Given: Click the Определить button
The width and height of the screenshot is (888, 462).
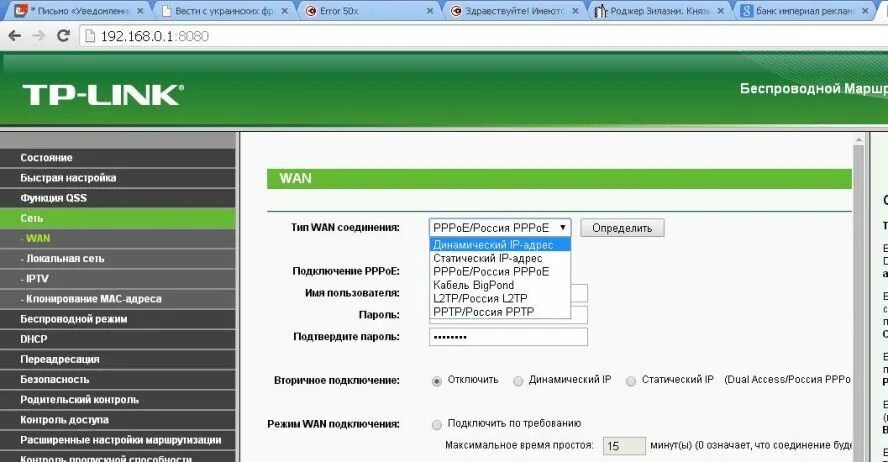Looking at the screenshot, I should (622, 228).
